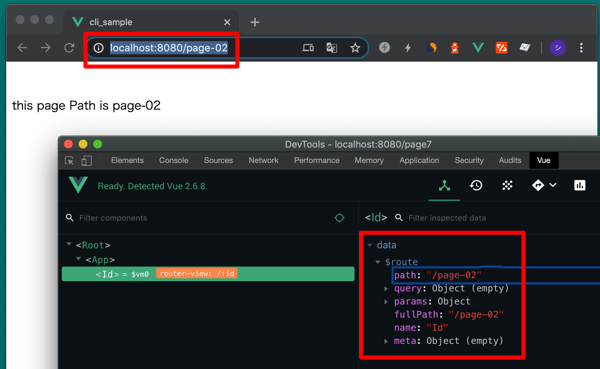Collapse the Root component node

coord(69,244)
